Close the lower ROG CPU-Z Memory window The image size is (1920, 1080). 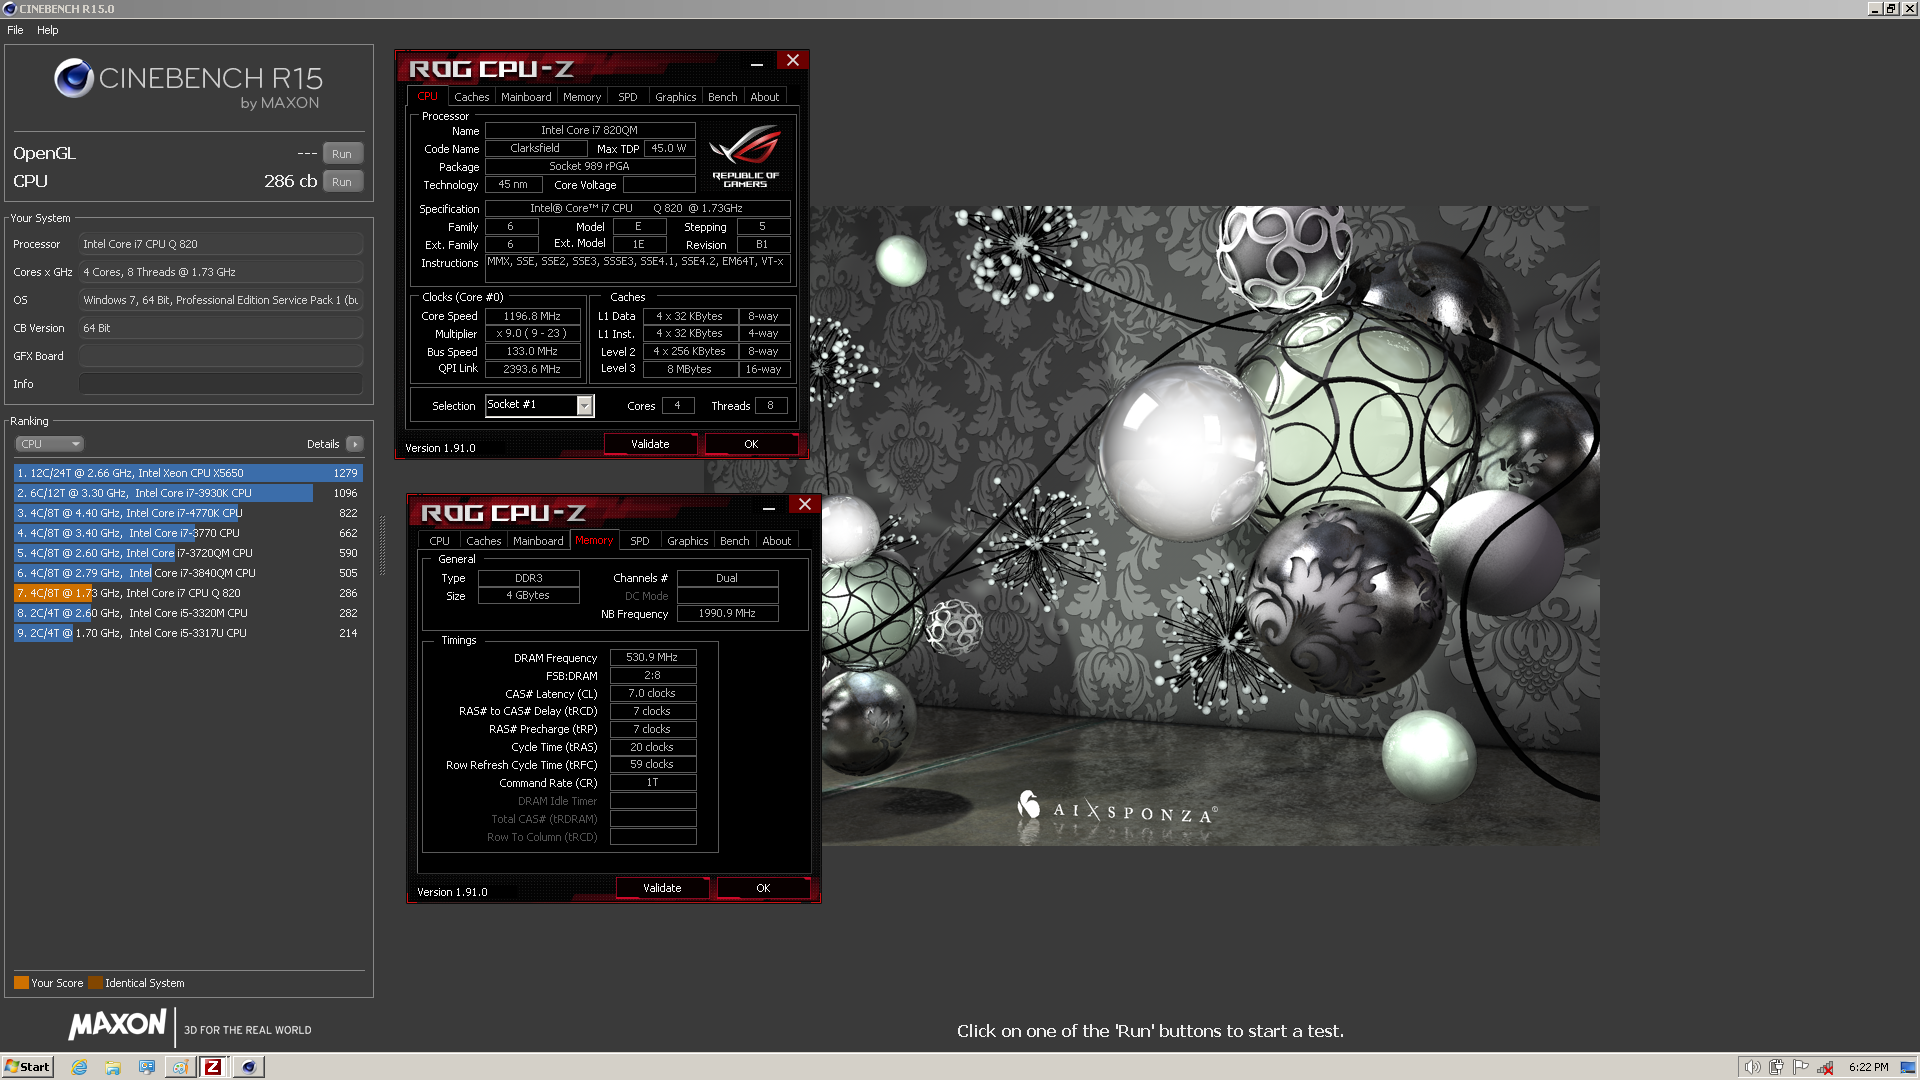tap(805, 505)
